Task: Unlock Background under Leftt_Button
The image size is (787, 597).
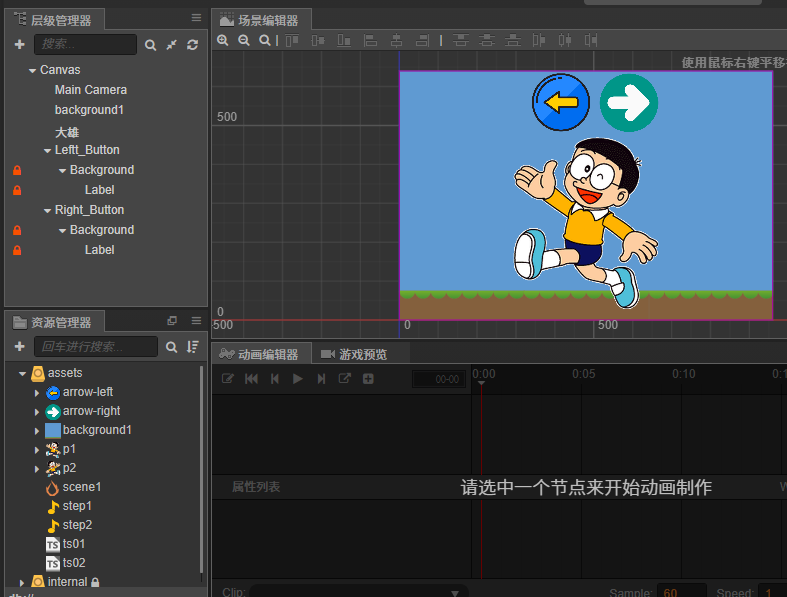Action: click(x=17, y=170)
